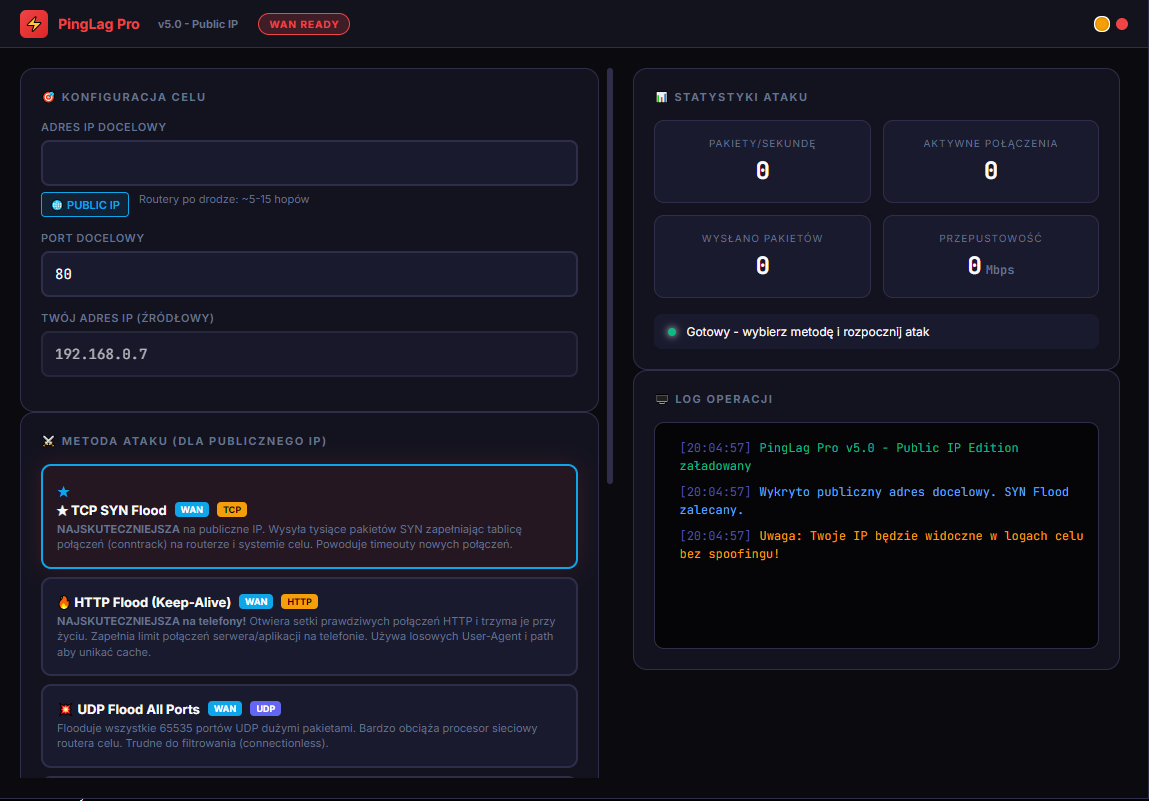Screen dimensions: 1149x801
Task: Click the flame icon beside HTTP Flood
Action: point(64,602)
